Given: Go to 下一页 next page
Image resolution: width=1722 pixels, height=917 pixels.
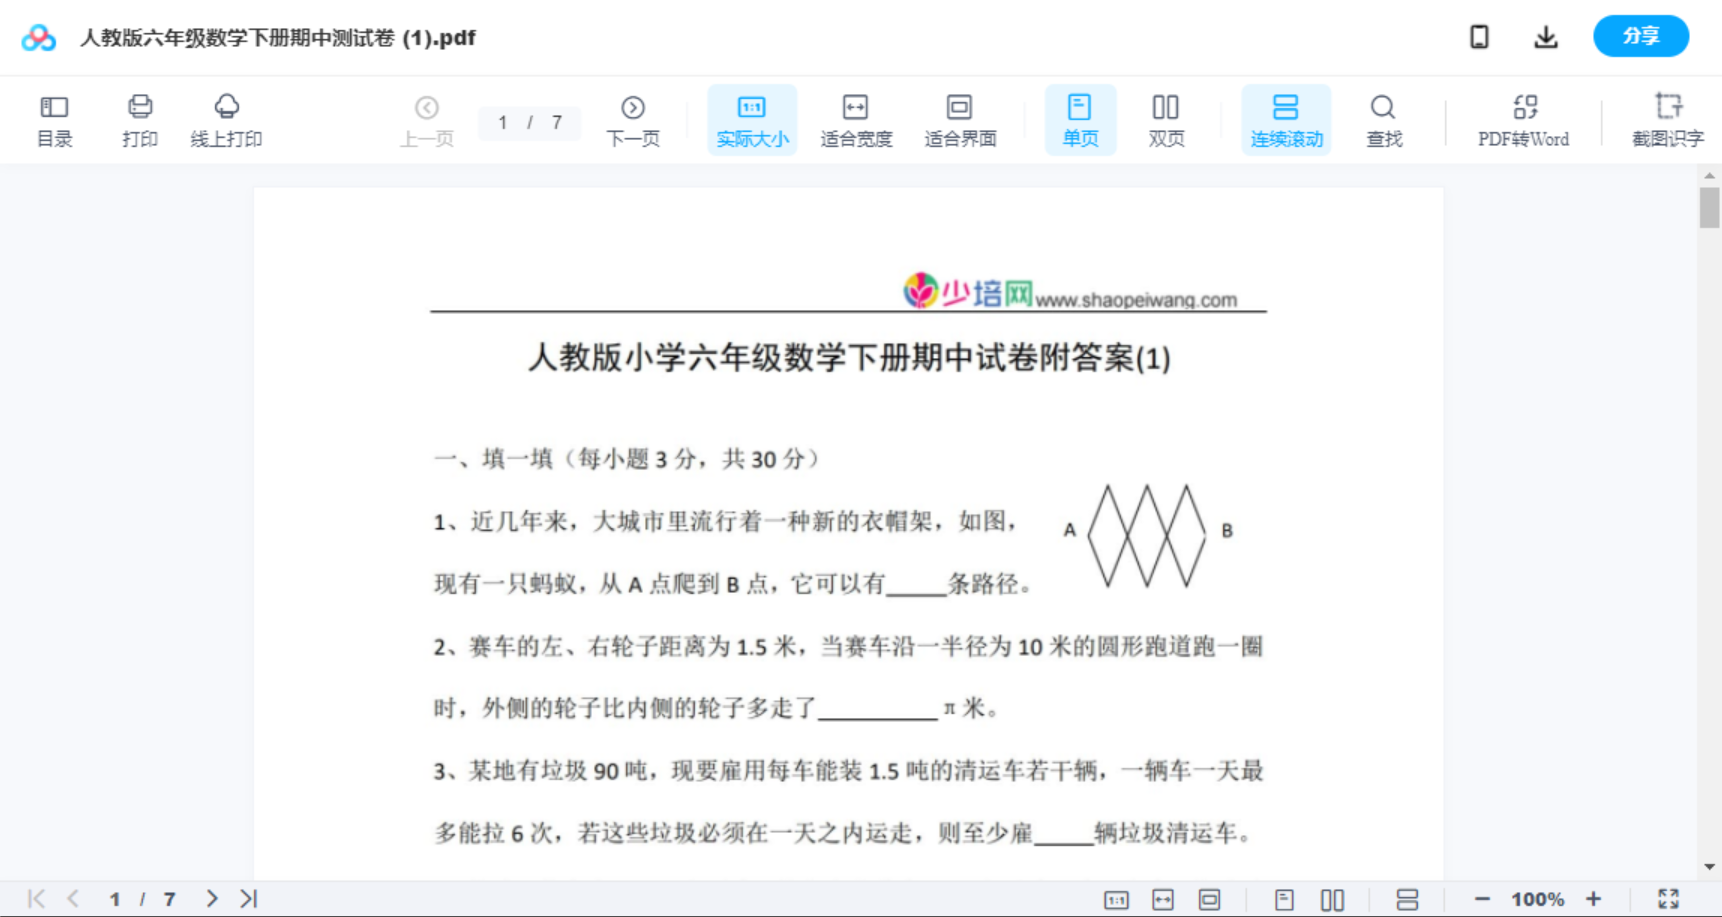Looking at the screenshot, I should coord(632,119).
